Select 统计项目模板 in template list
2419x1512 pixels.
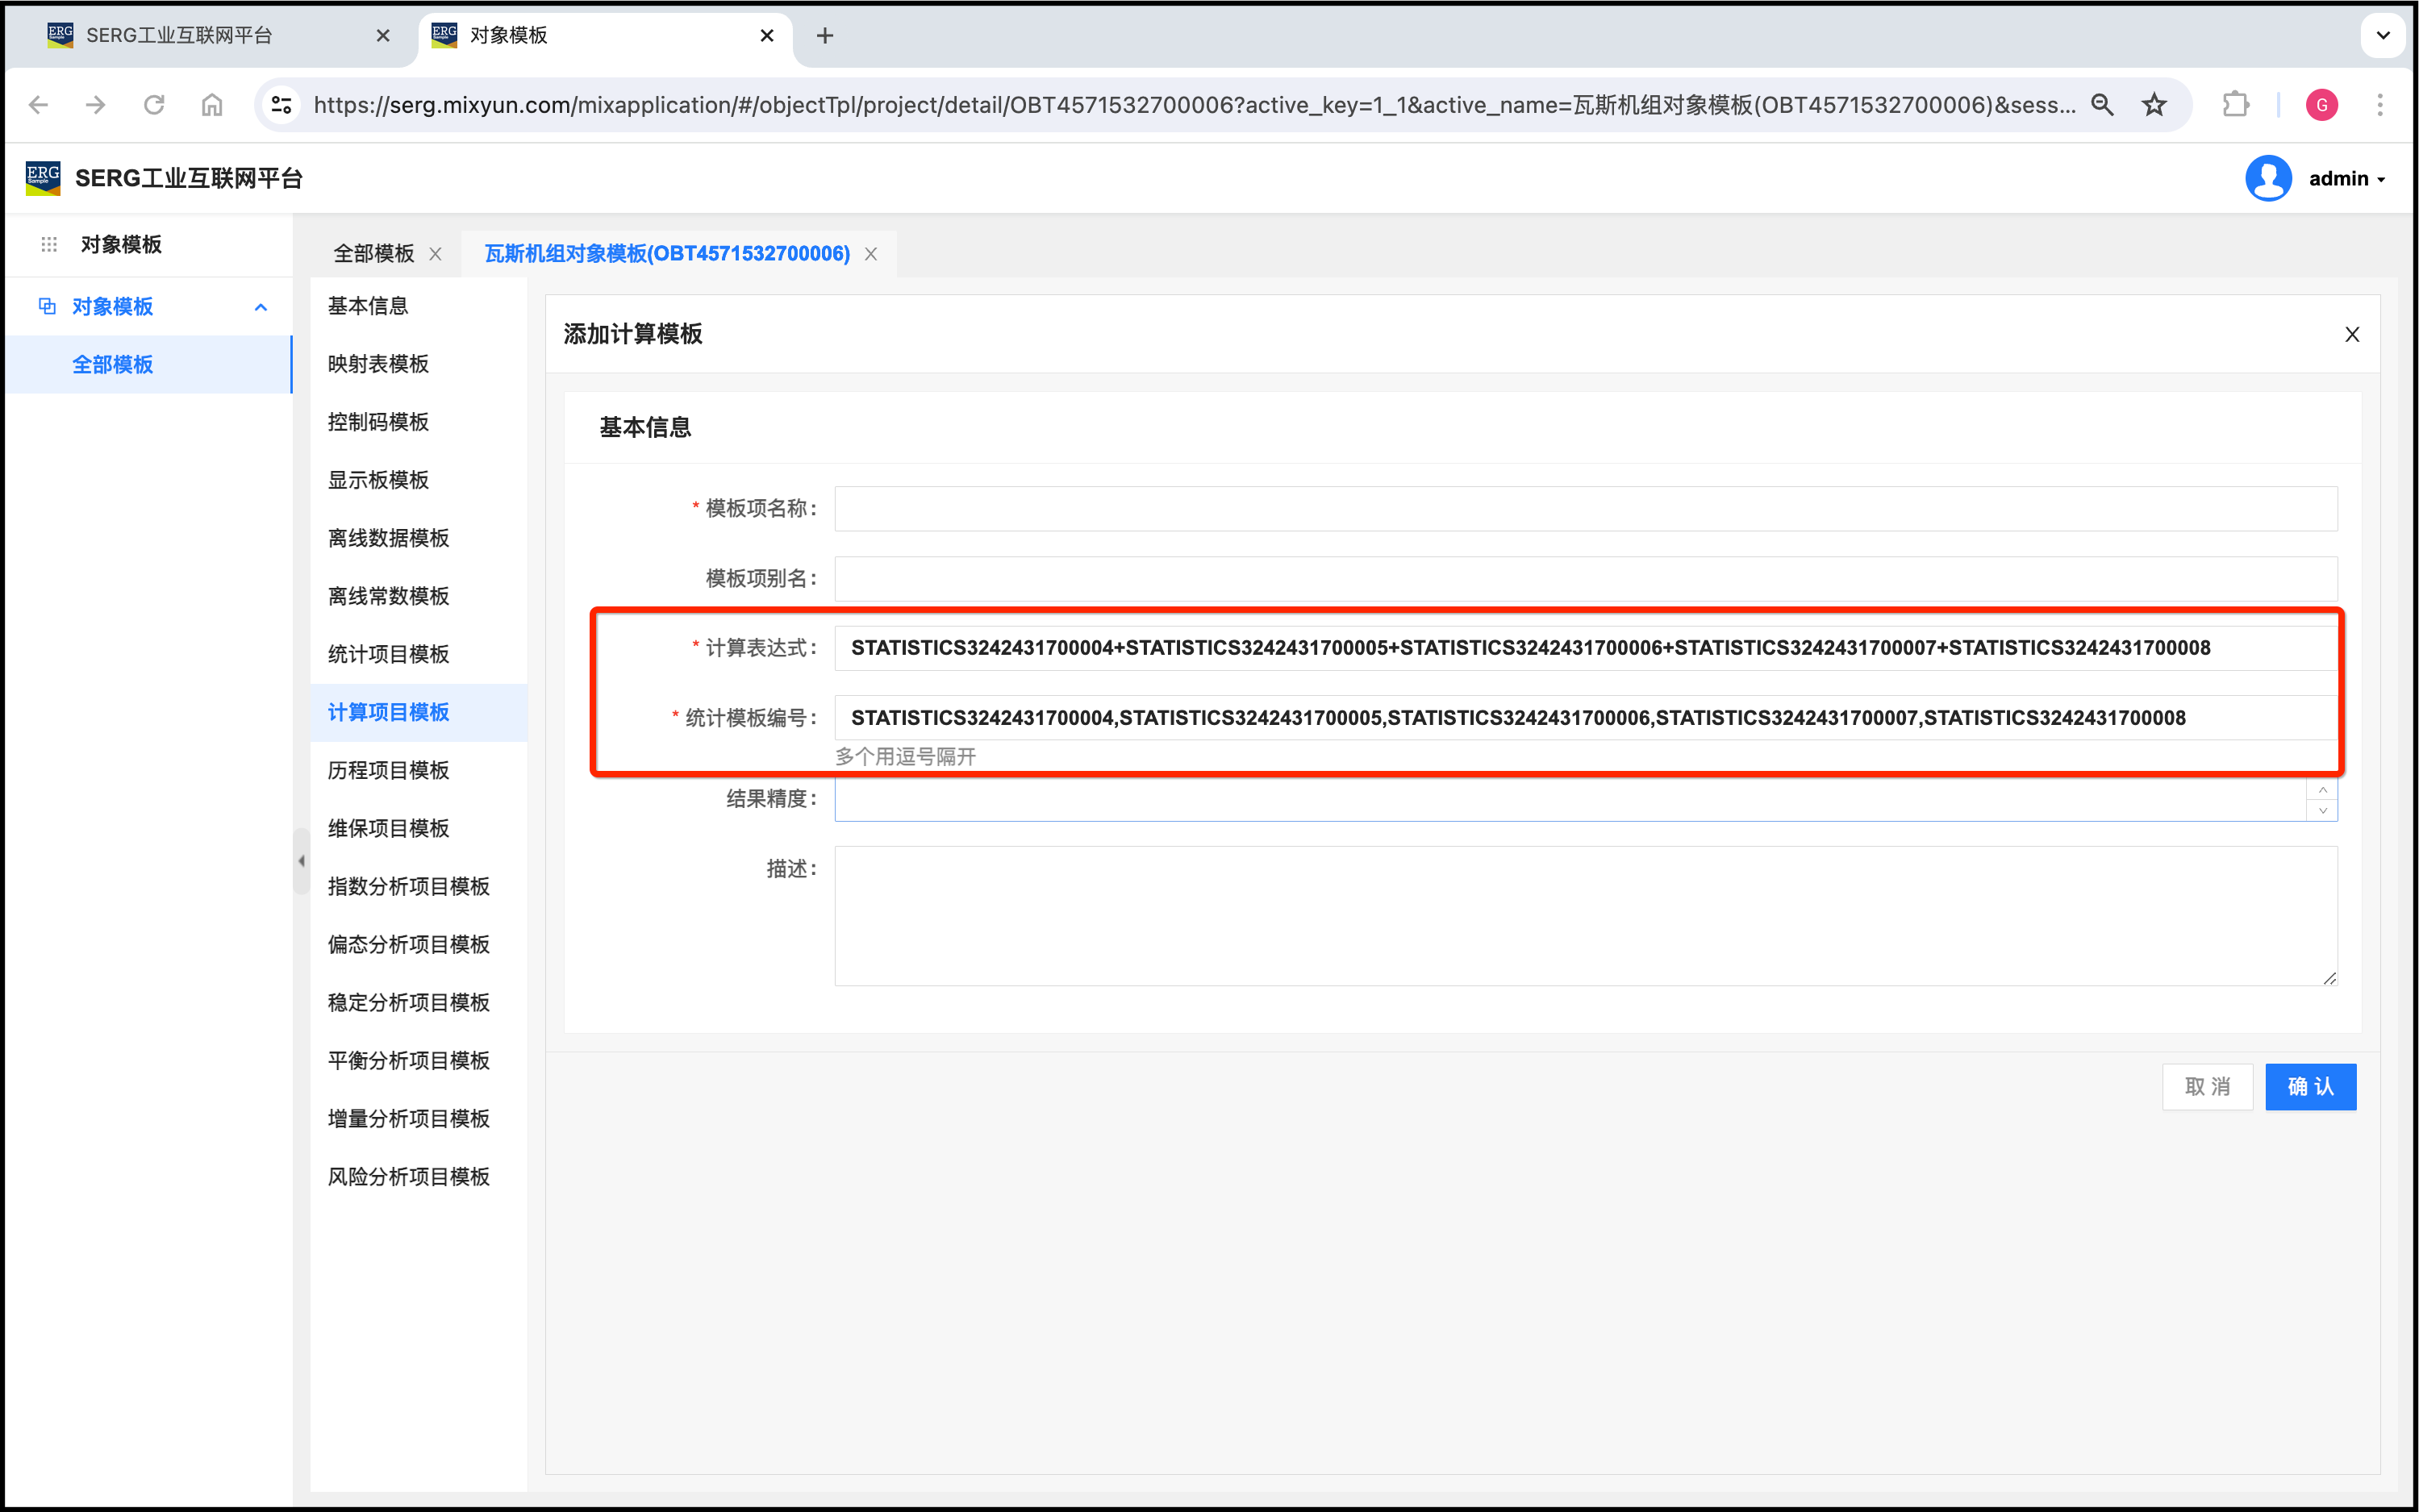pos(389,654)
